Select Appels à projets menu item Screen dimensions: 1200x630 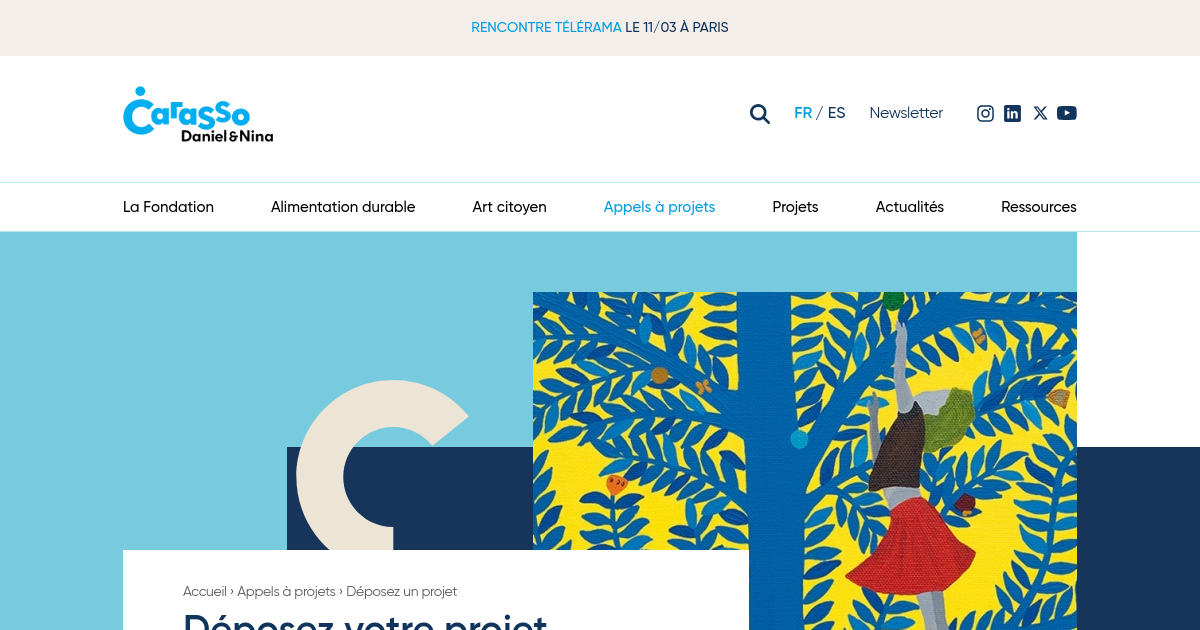tap(659, 207)
